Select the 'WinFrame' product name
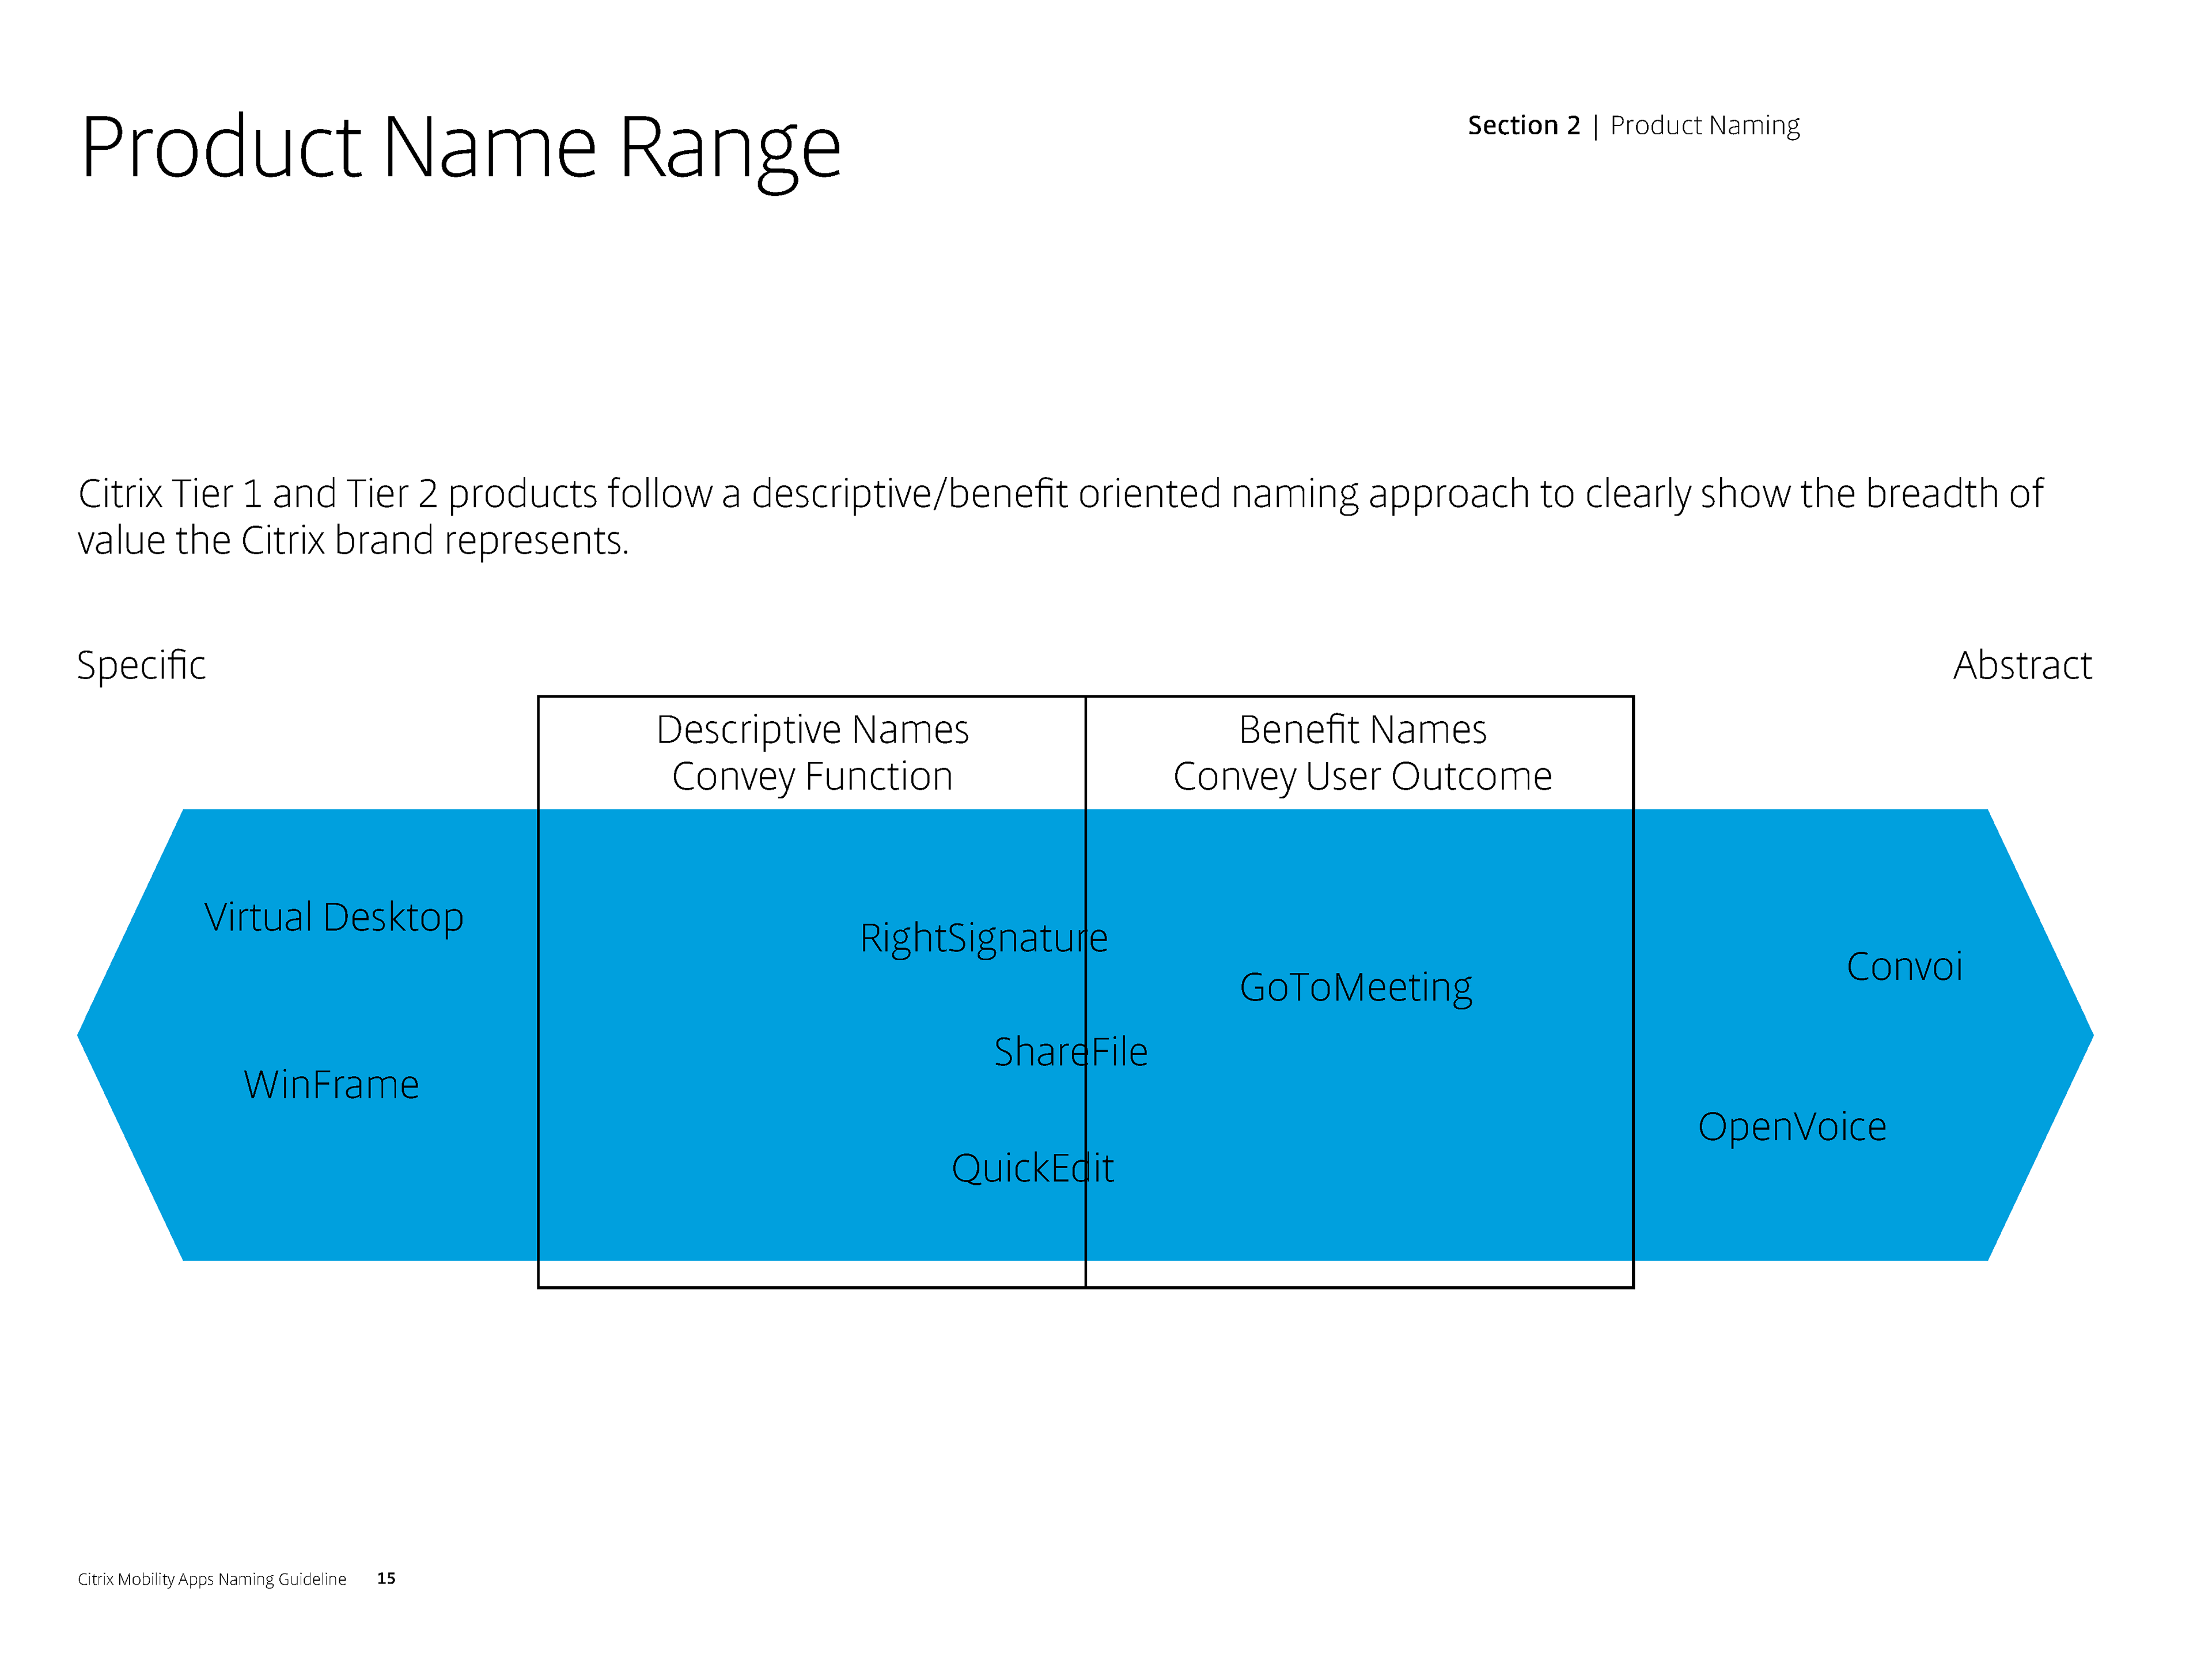Screen dimensions: 2212x1659 pos(331,1085)
